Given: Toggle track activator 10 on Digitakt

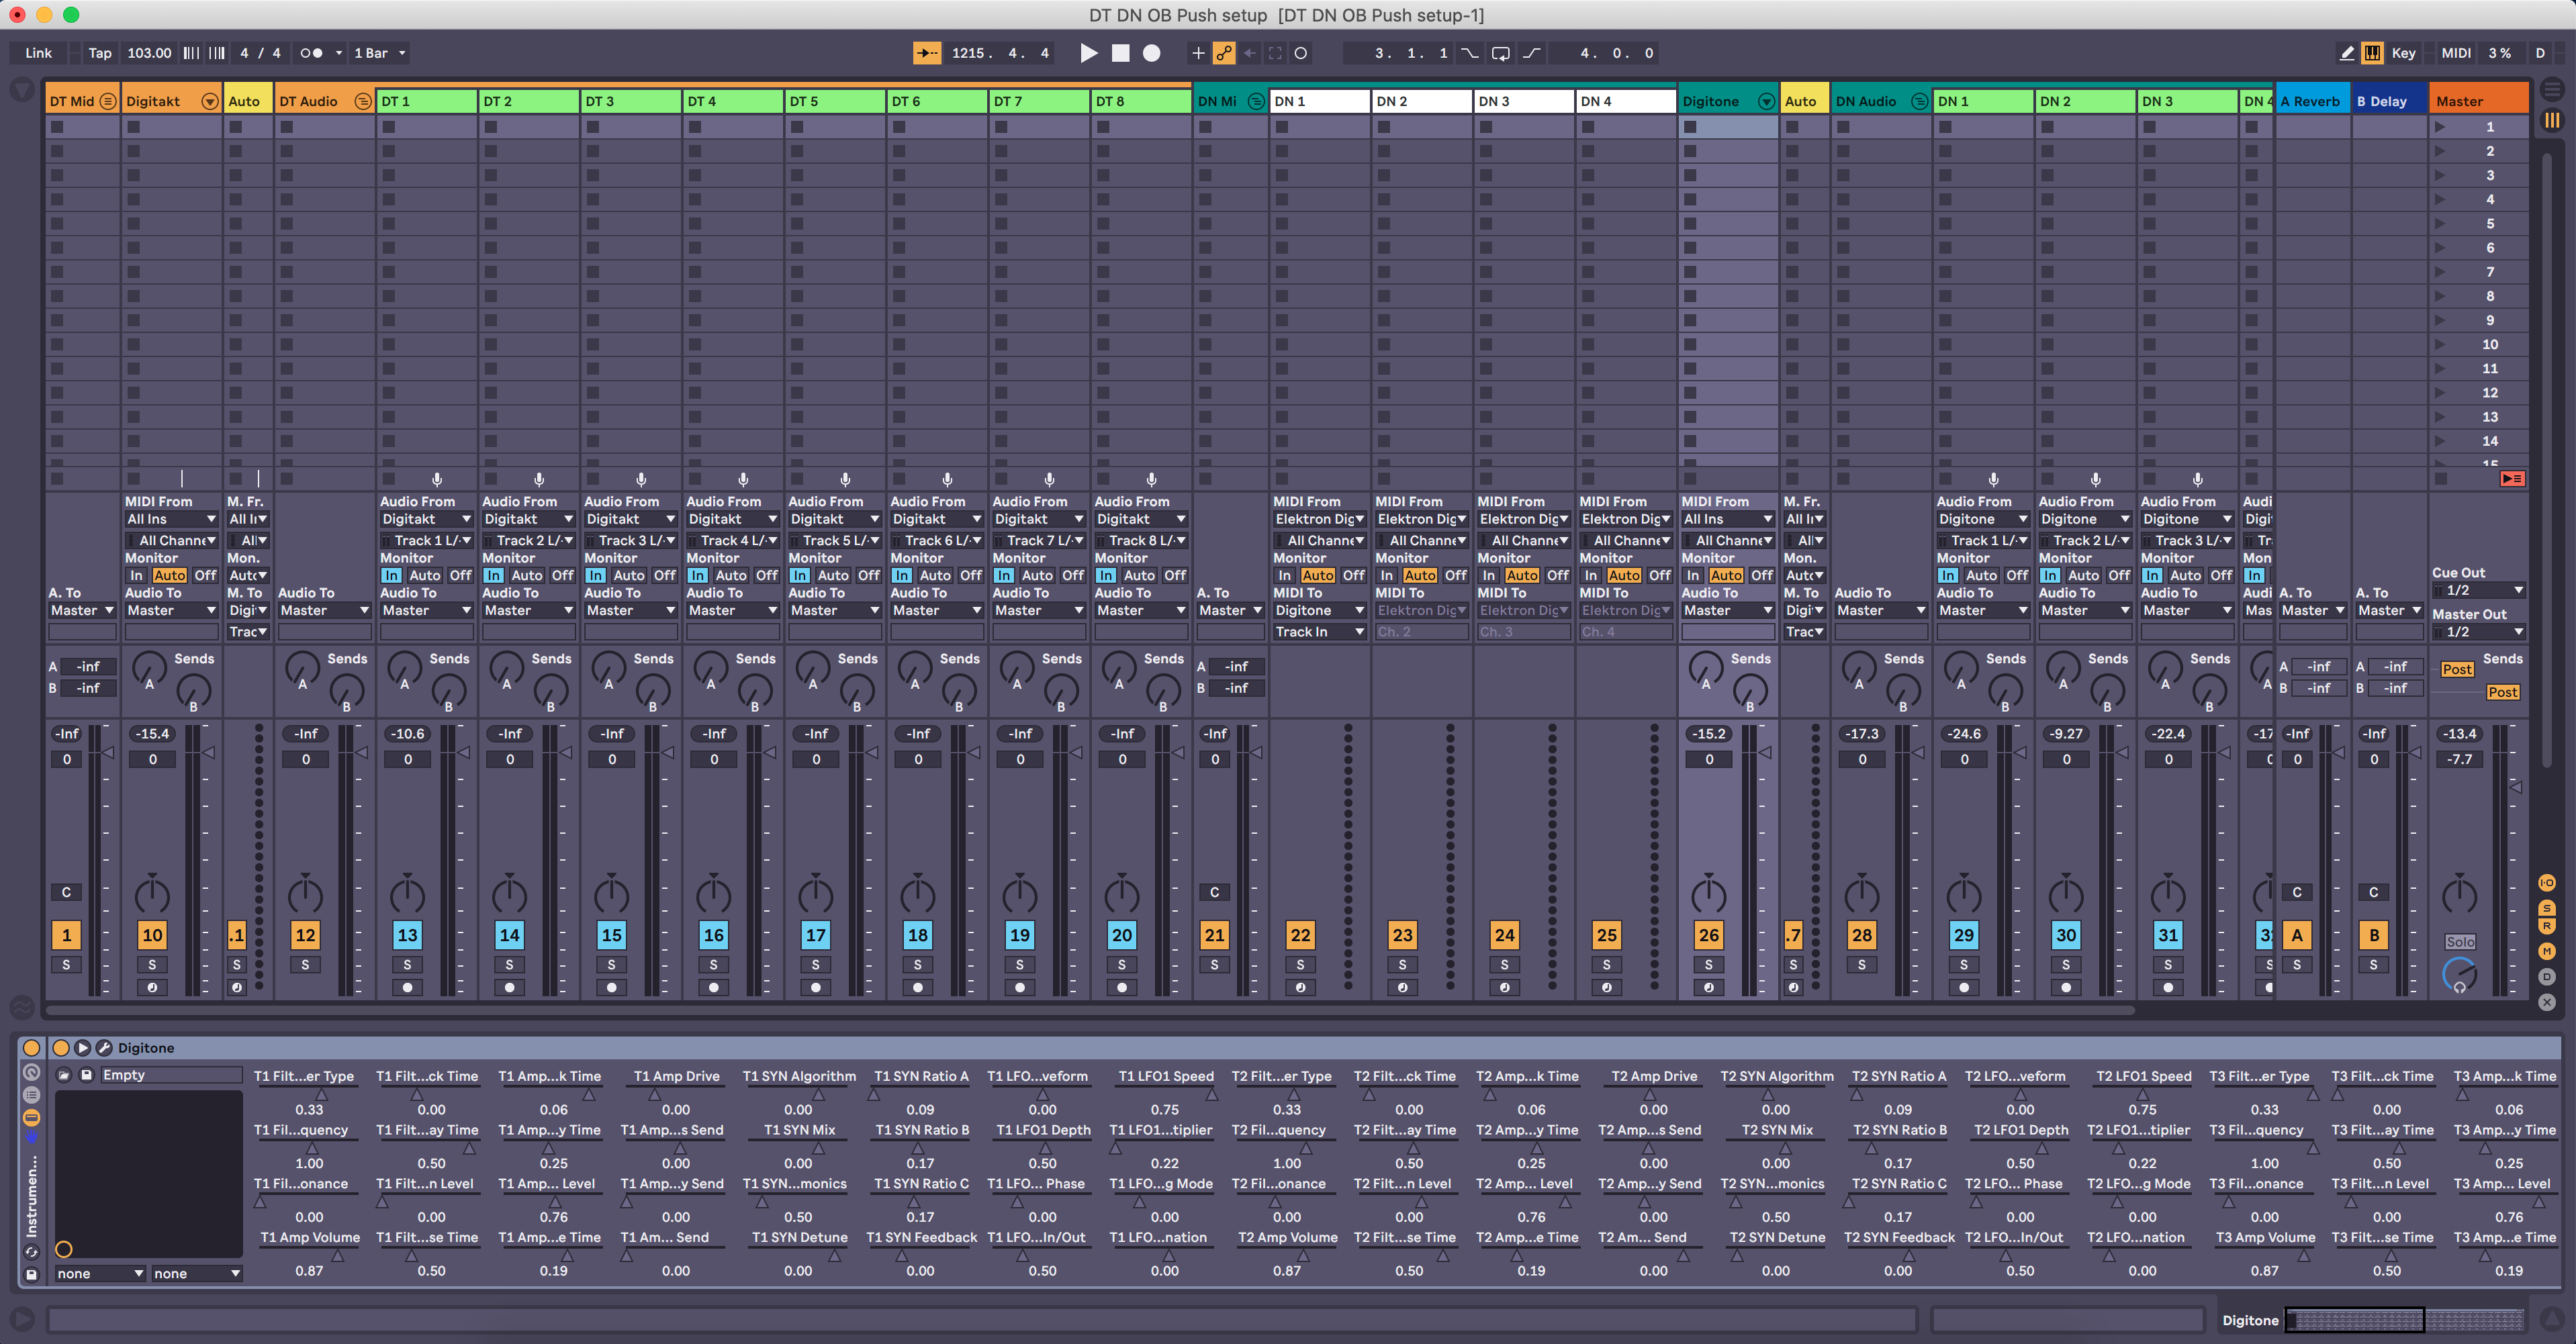Looking at the screenshot, I should click(152, 935).
